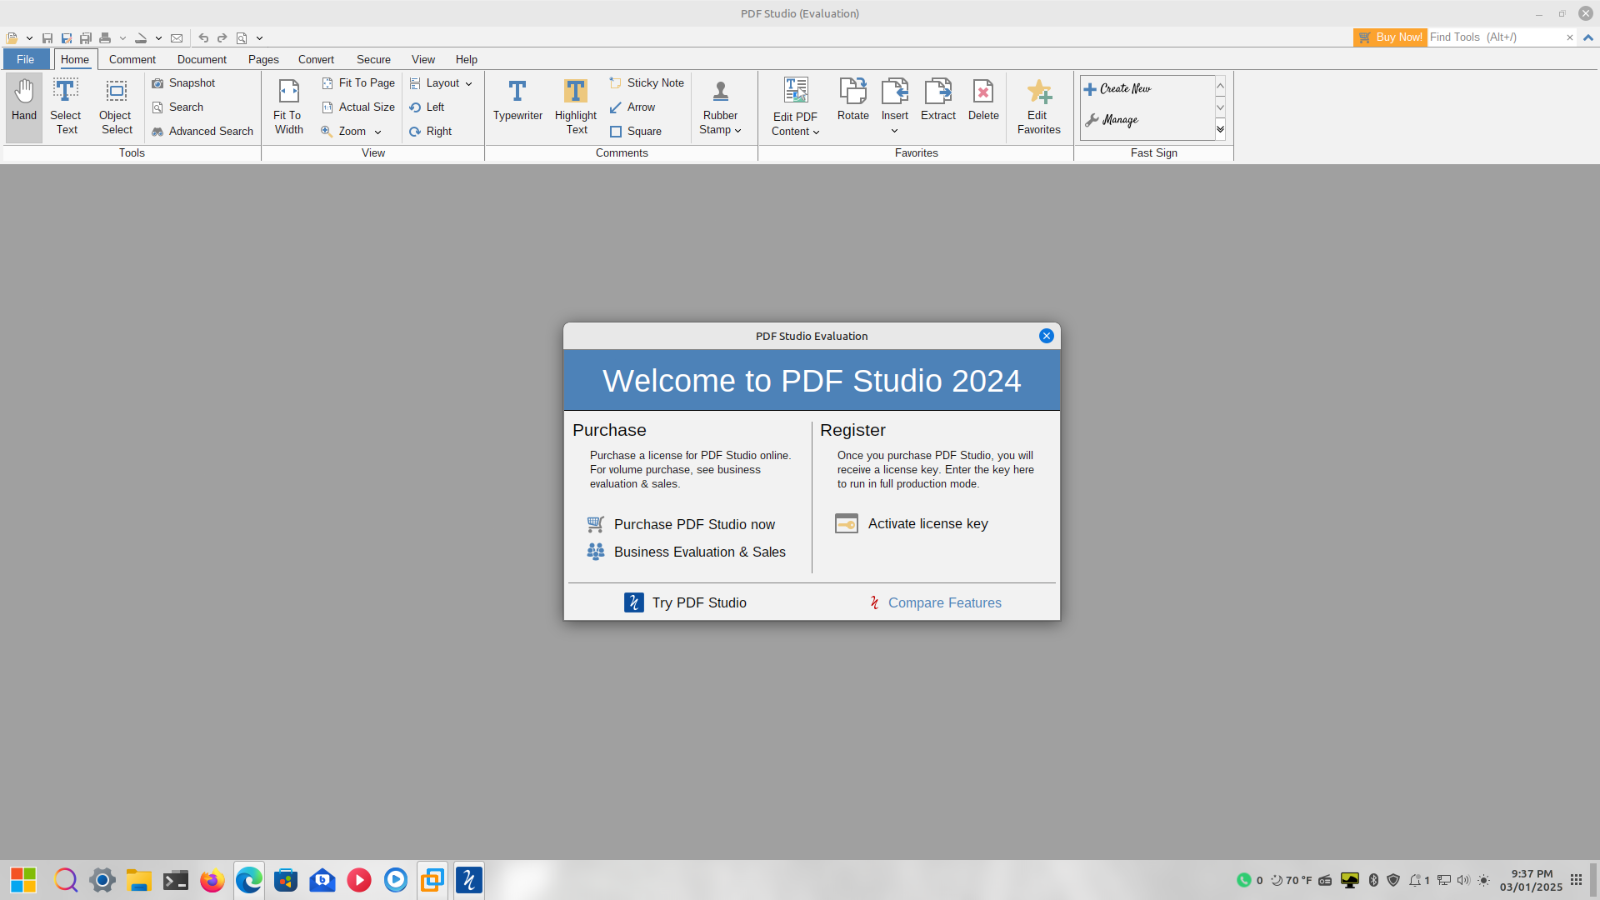Select the Highlight Text tool

pyautogui.click(x=576, y=106)
